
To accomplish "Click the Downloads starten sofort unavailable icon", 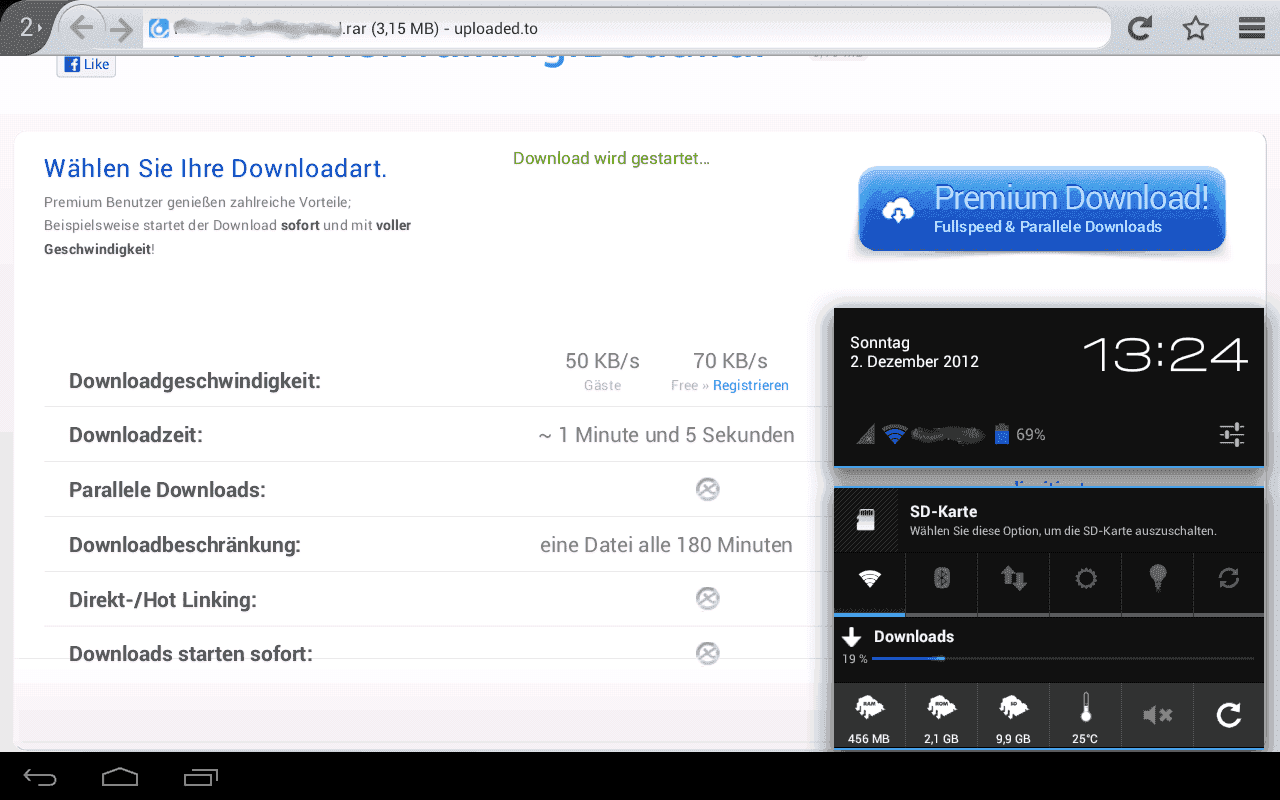I will [x=707, y=653].
